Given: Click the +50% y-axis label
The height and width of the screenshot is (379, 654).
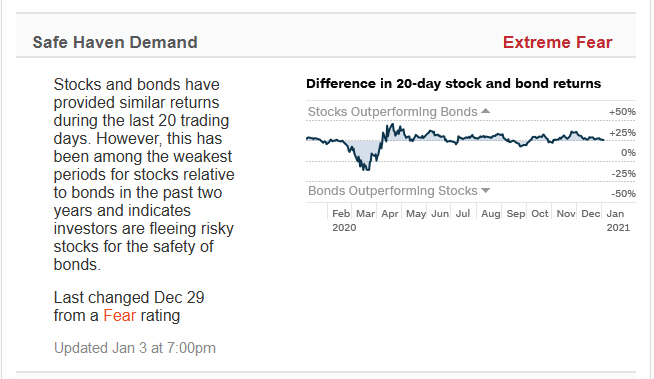Looking at the screenshot, I should tap(622, 112).
